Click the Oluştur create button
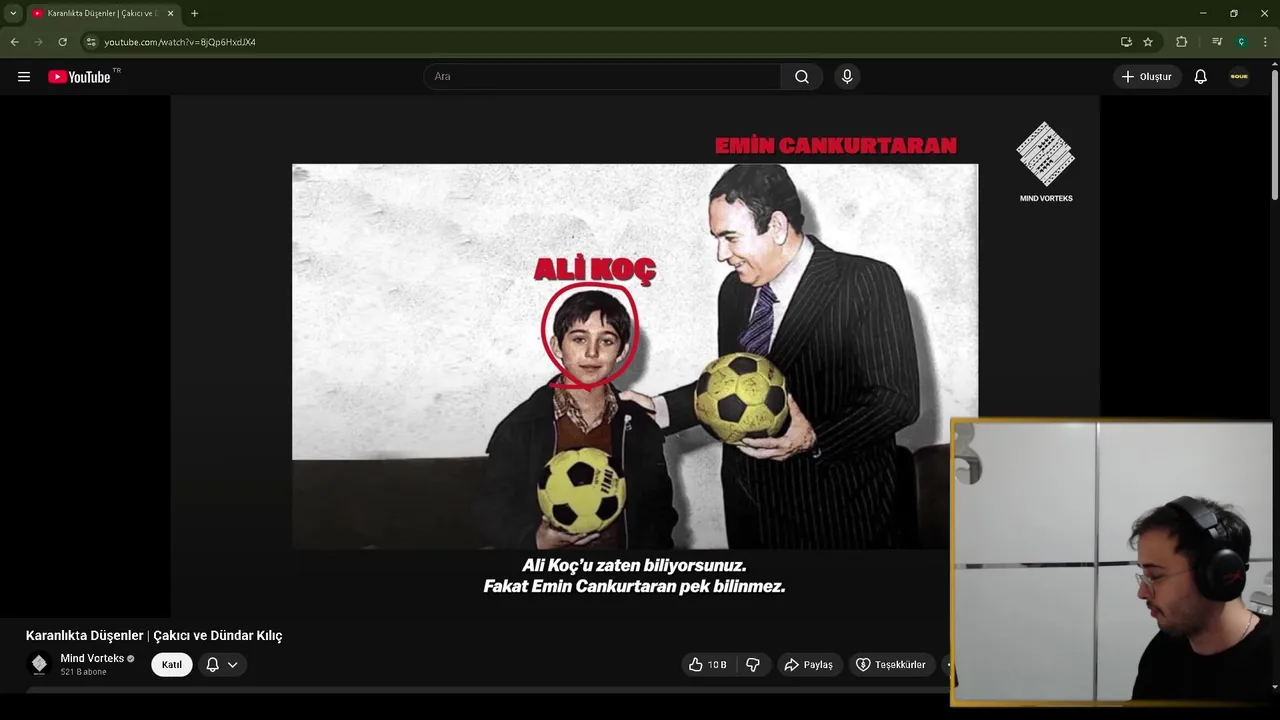The image size is (1280, 720). coord(1147,77)
